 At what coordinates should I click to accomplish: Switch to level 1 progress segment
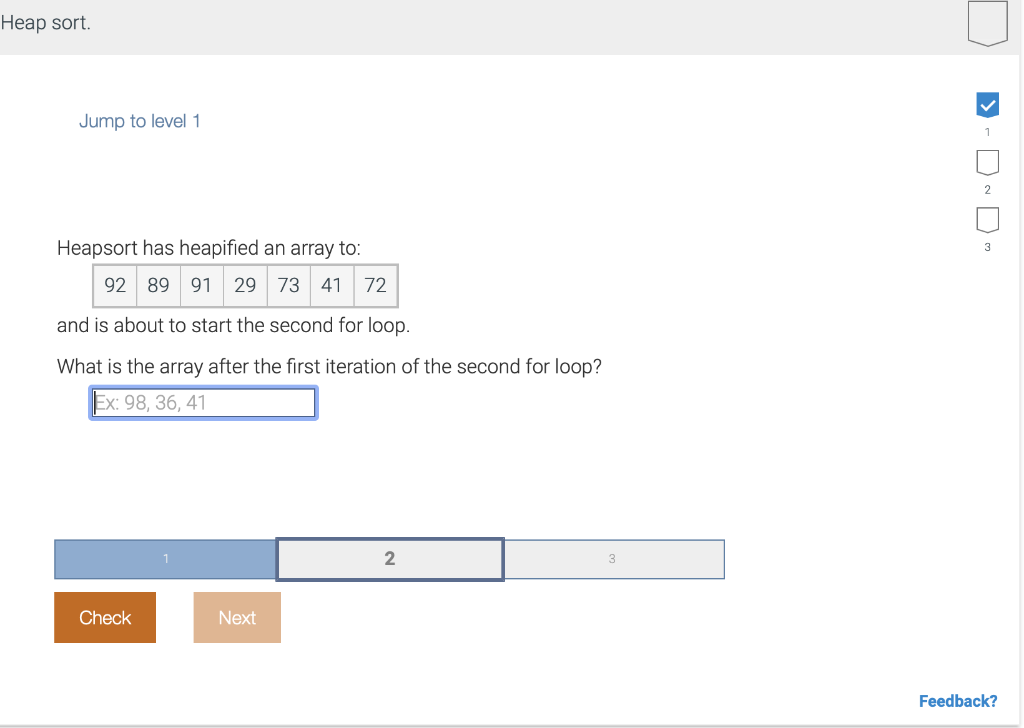point(165,559)
